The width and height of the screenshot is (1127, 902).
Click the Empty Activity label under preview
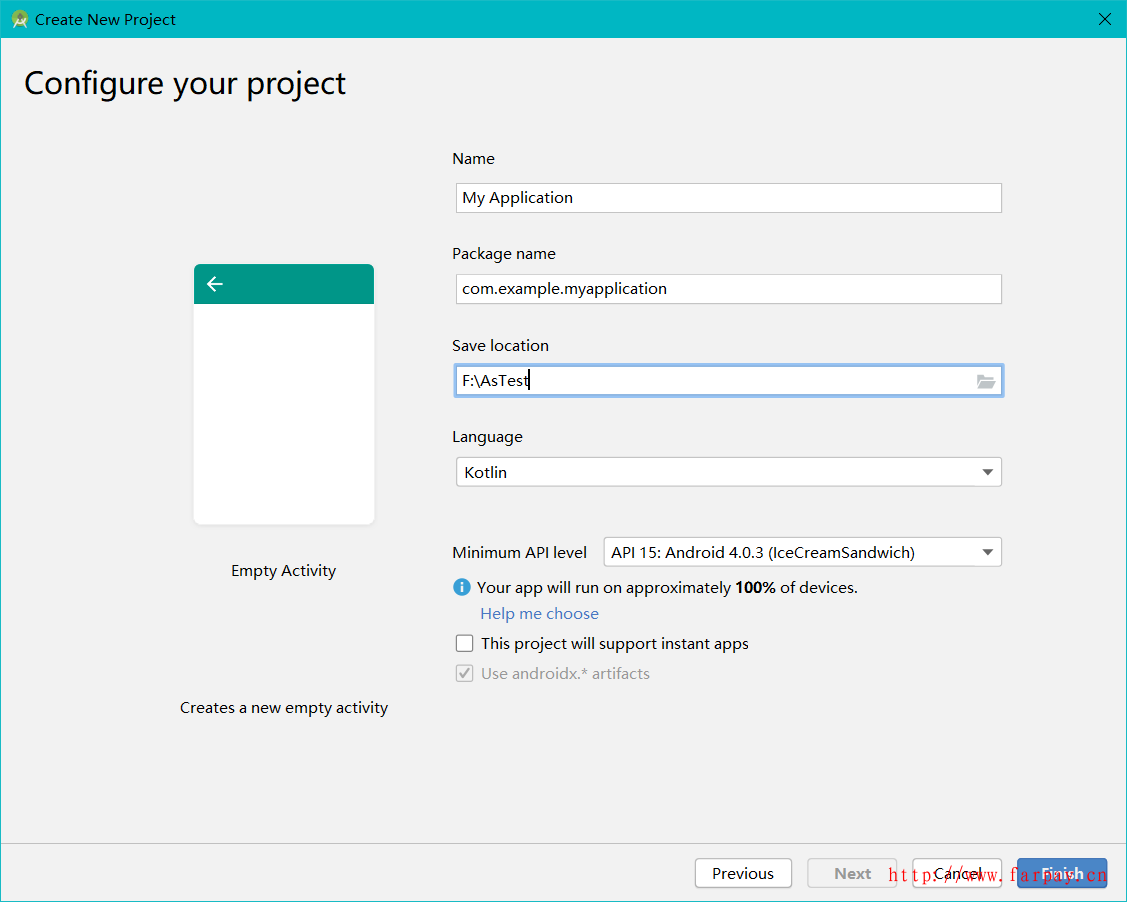tap(284, 571)
